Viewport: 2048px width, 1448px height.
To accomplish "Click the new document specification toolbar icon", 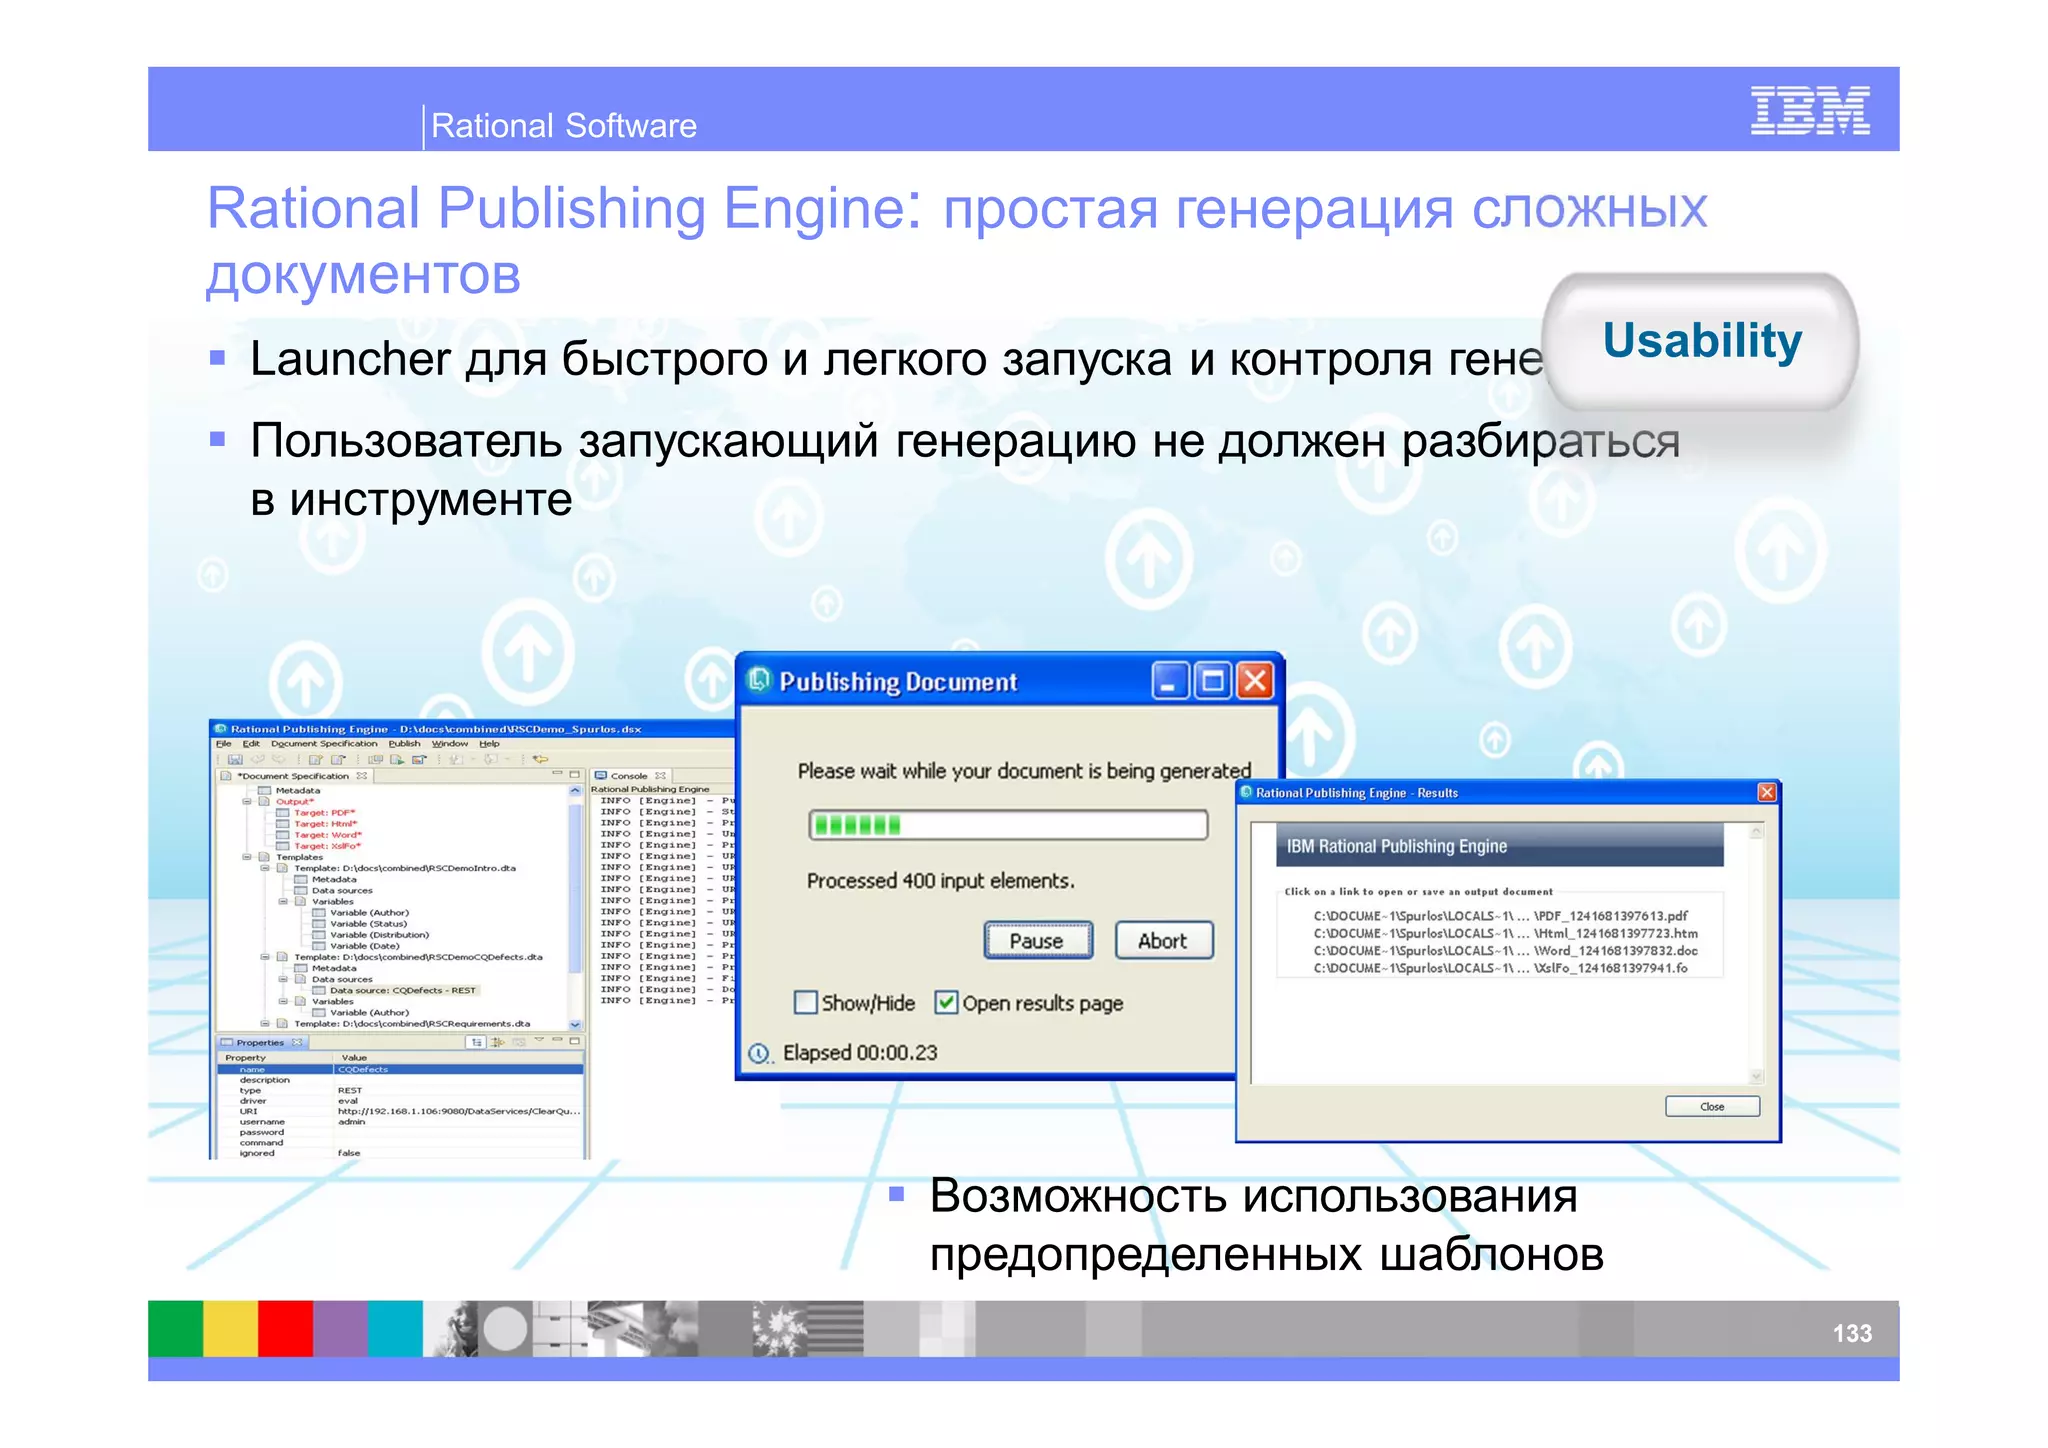I will [x=315, y=760].
